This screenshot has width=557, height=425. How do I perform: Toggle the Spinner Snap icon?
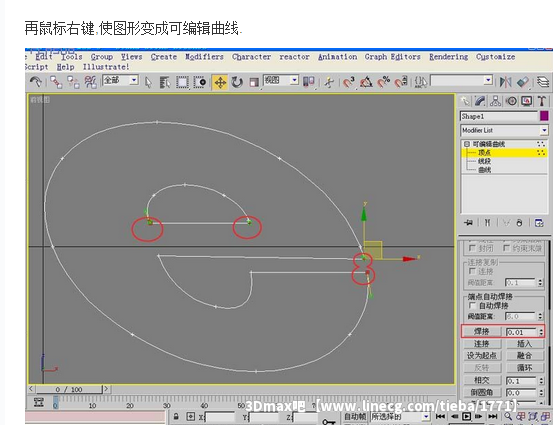[x=401, y=82]
